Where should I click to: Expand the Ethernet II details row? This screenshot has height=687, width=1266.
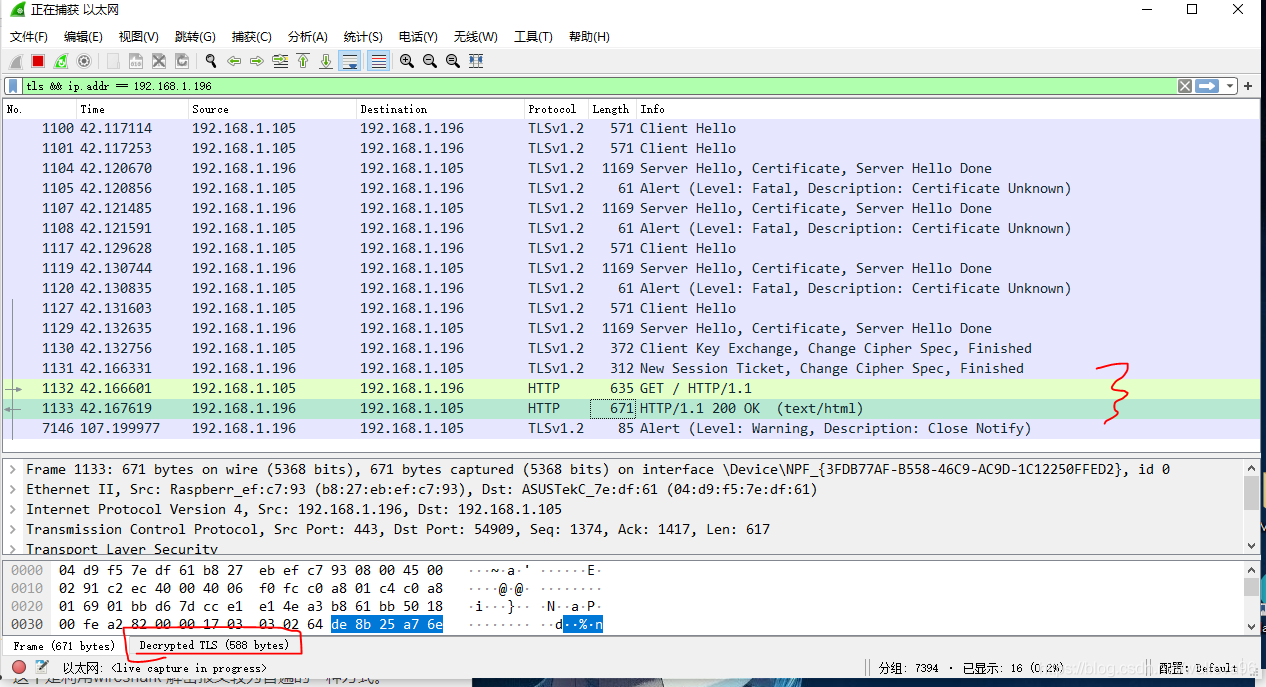tap(11, 489)
